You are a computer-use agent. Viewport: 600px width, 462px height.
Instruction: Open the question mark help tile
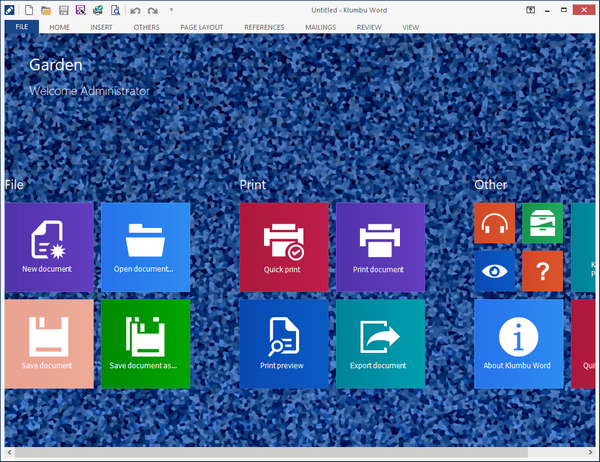pos(542,271)
